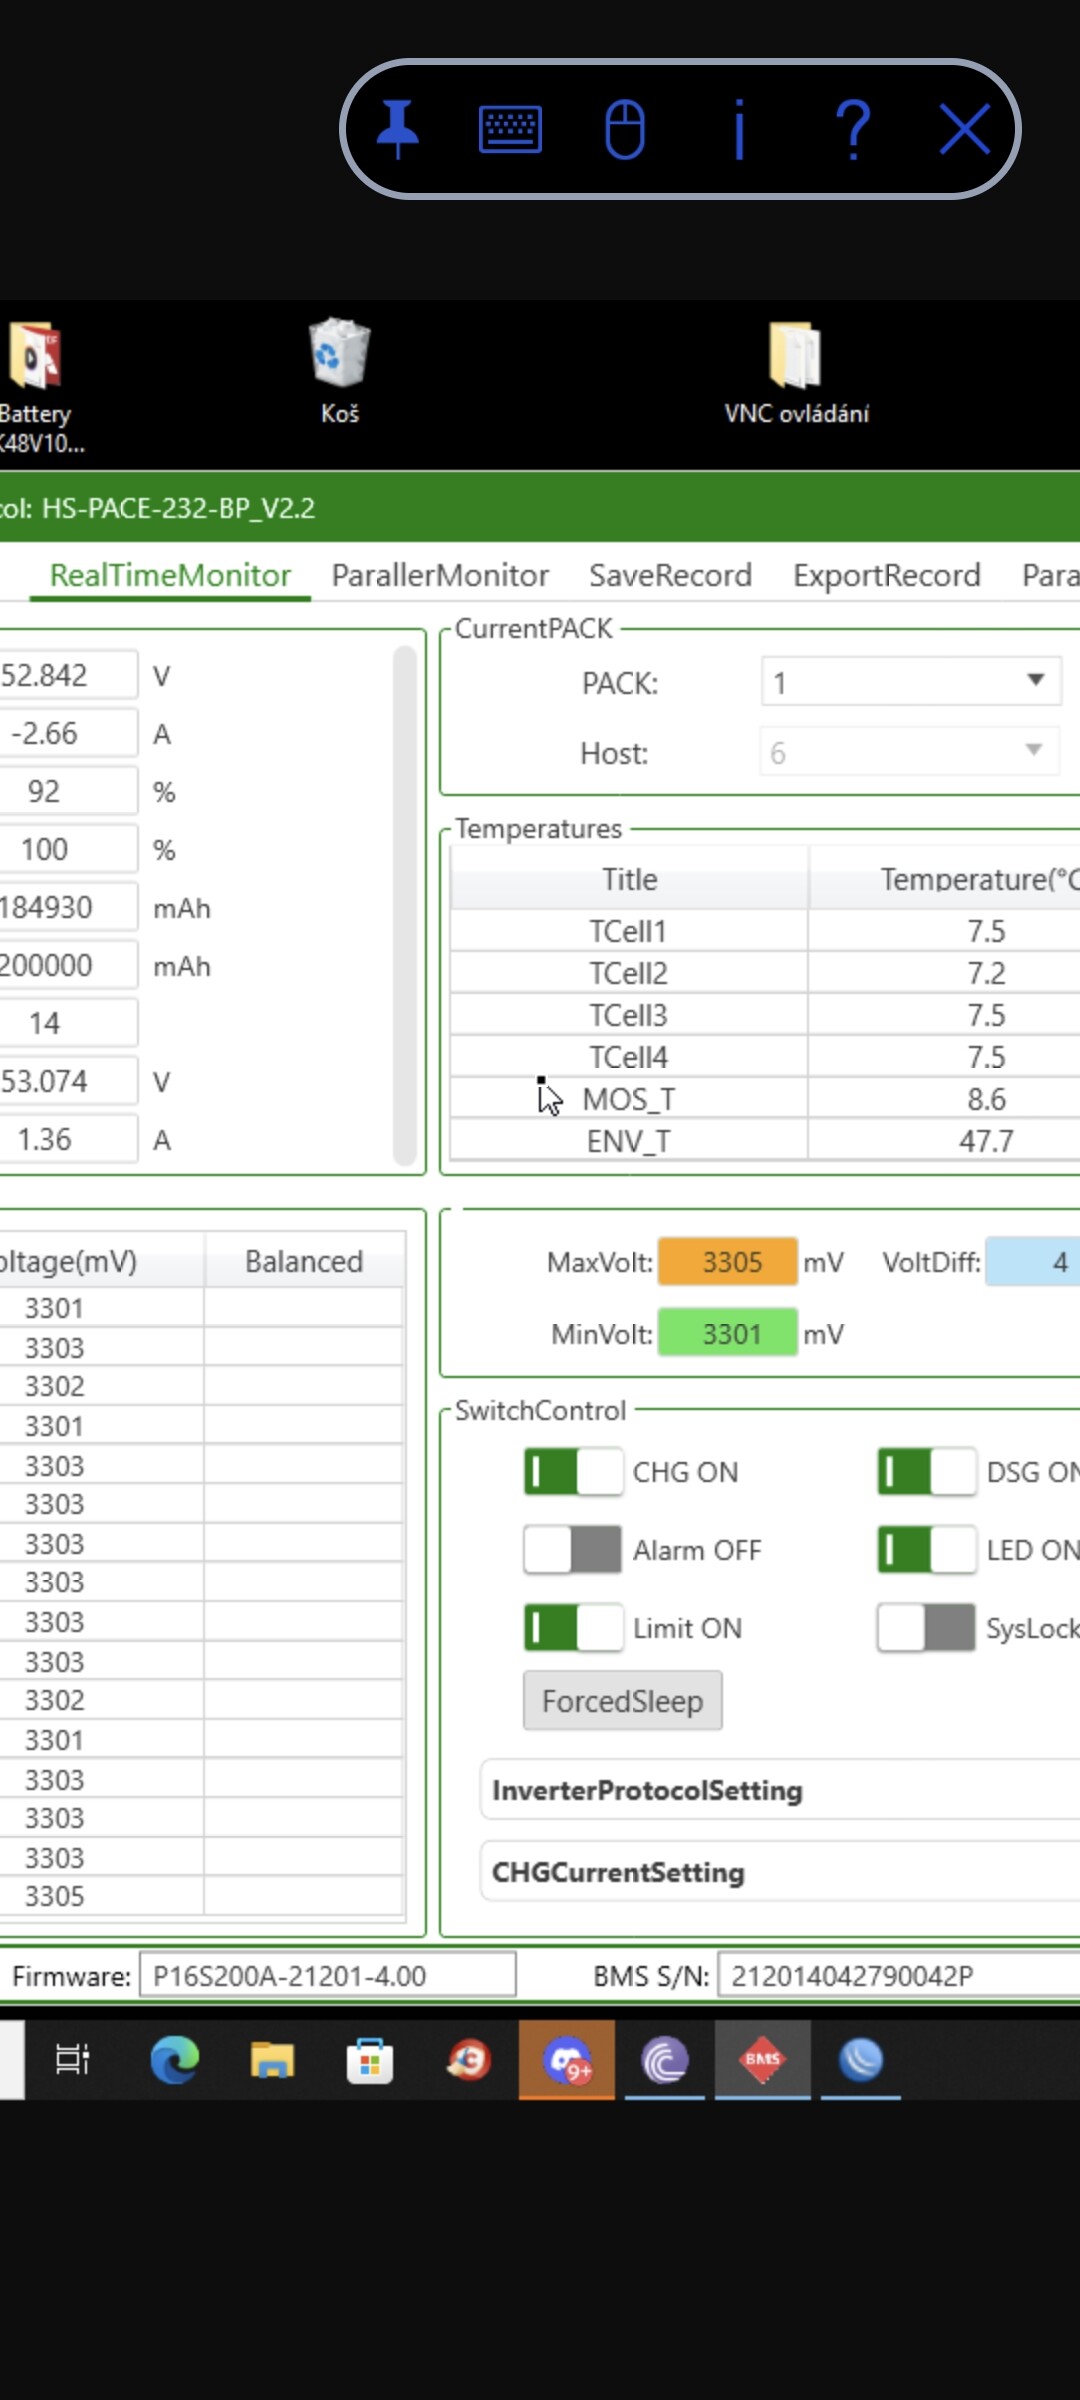Viewport: 1080px width, 2400px height.
Task: Click the question mark help icon
Action: point(853,130)
